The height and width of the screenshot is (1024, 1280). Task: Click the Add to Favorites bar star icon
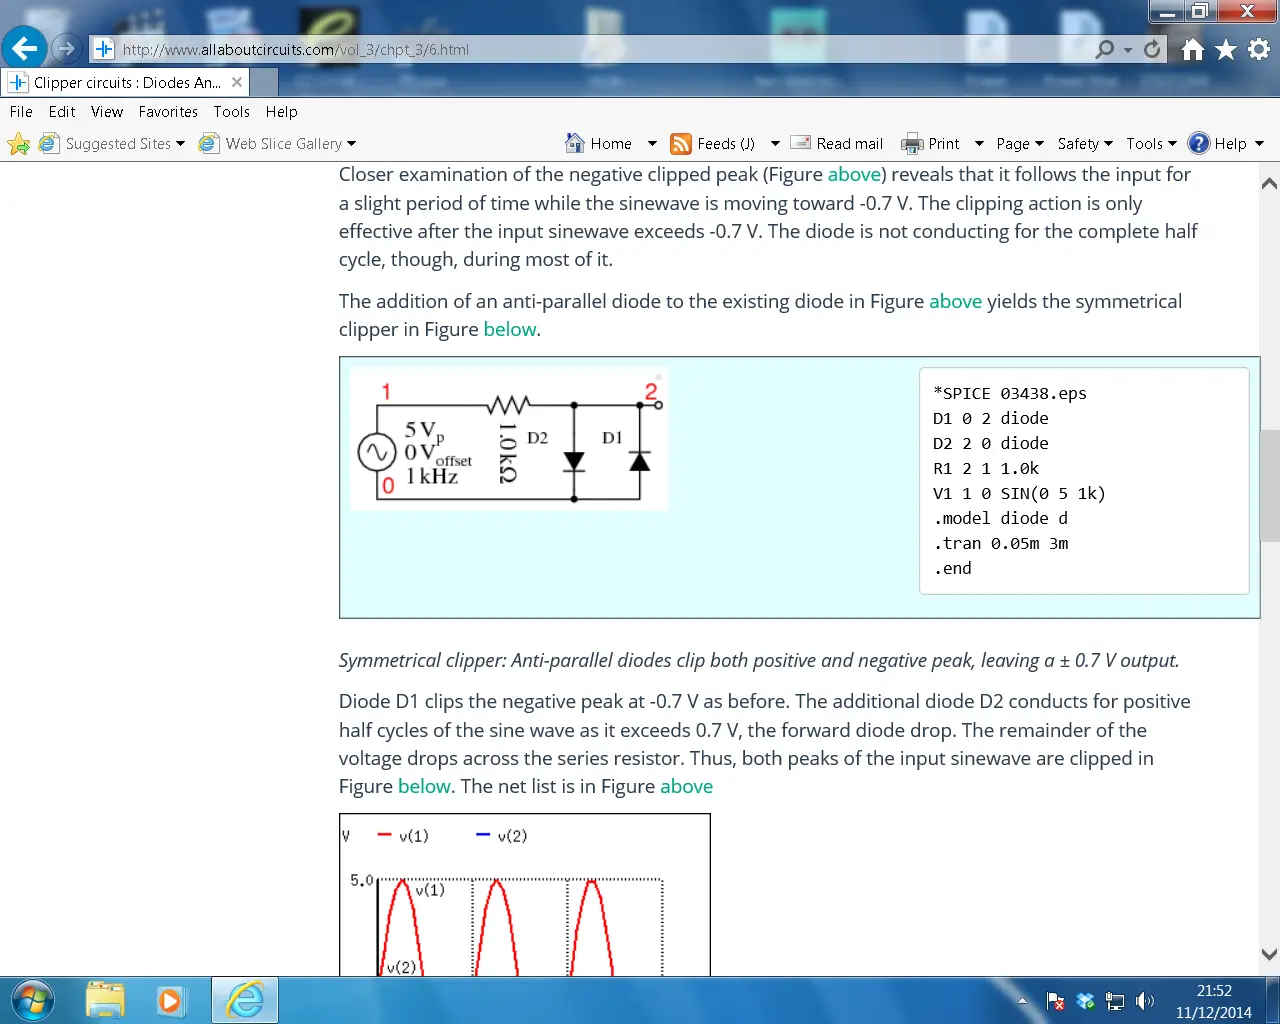[18, 144]
